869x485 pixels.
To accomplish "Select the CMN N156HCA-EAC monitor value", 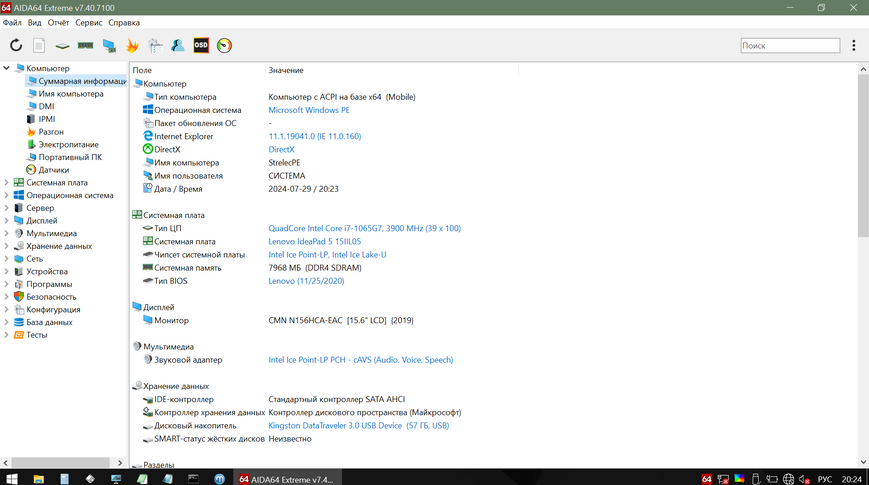I will 341,320.
